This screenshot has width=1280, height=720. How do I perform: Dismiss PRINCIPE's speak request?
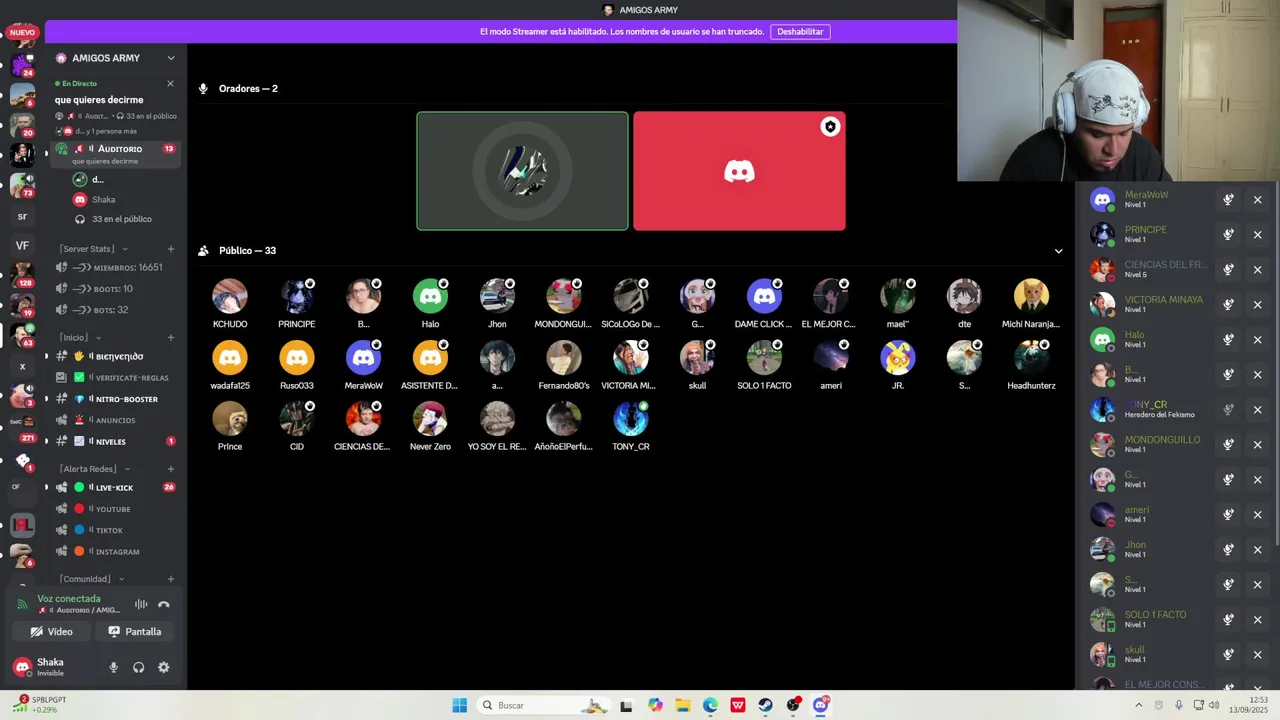pos(1258,235)
